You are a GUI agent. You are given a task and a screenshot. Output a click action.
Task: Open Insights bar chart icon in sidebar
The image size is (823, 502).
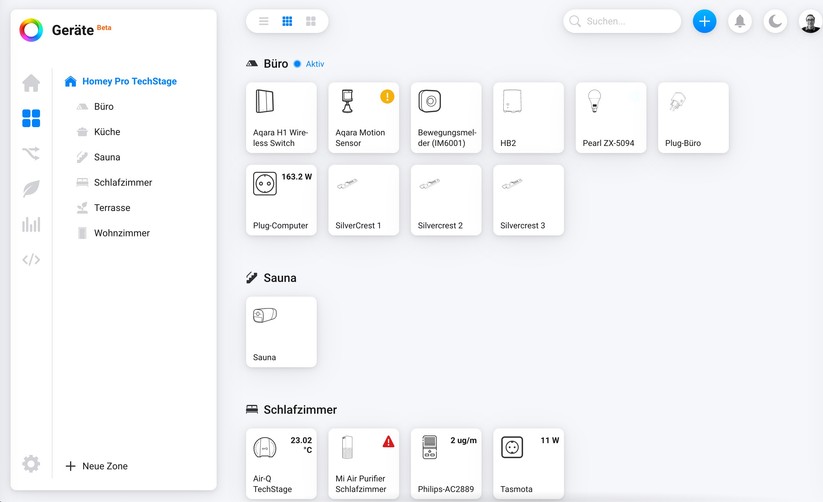pyautogui.click(x=31, y=225)
